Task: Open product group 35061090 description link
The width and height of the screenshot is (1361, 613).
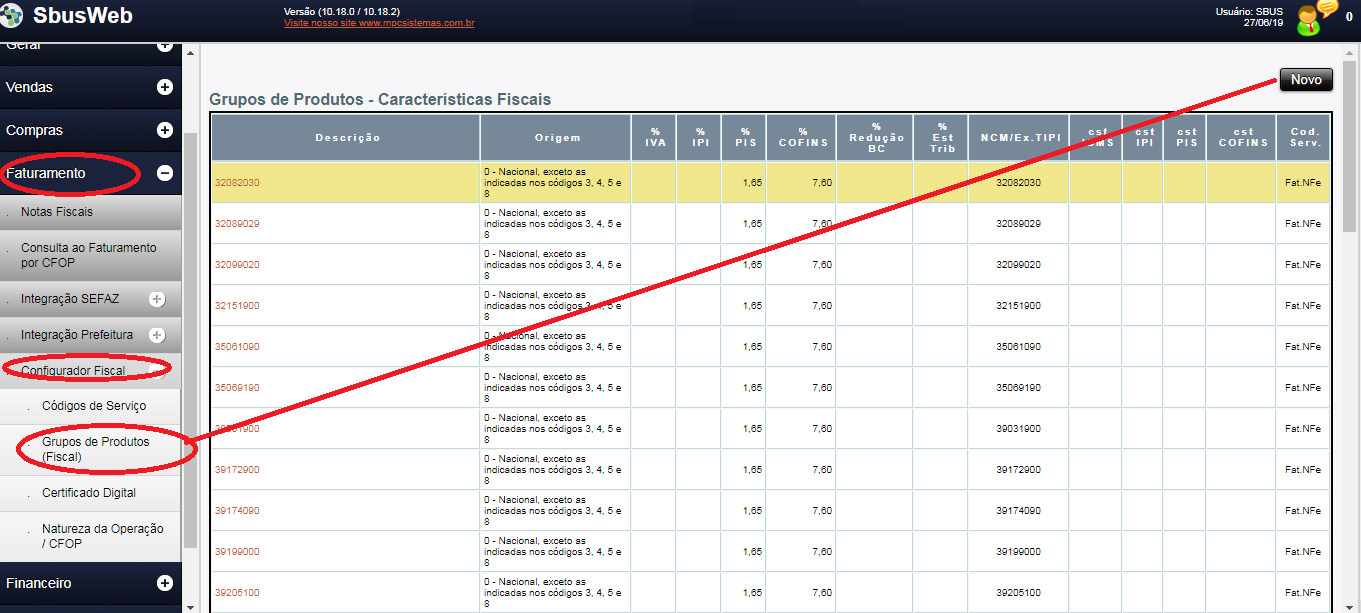Action: (237, 347)
